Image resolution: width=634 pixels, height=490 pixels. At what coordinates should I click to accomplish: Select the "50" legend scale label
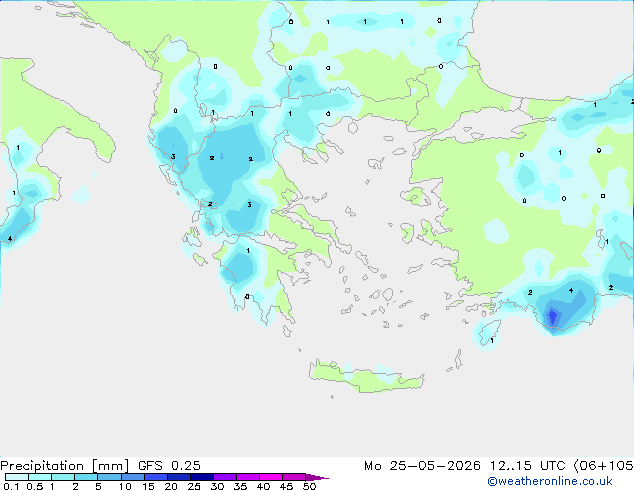[x=310, y=486]
